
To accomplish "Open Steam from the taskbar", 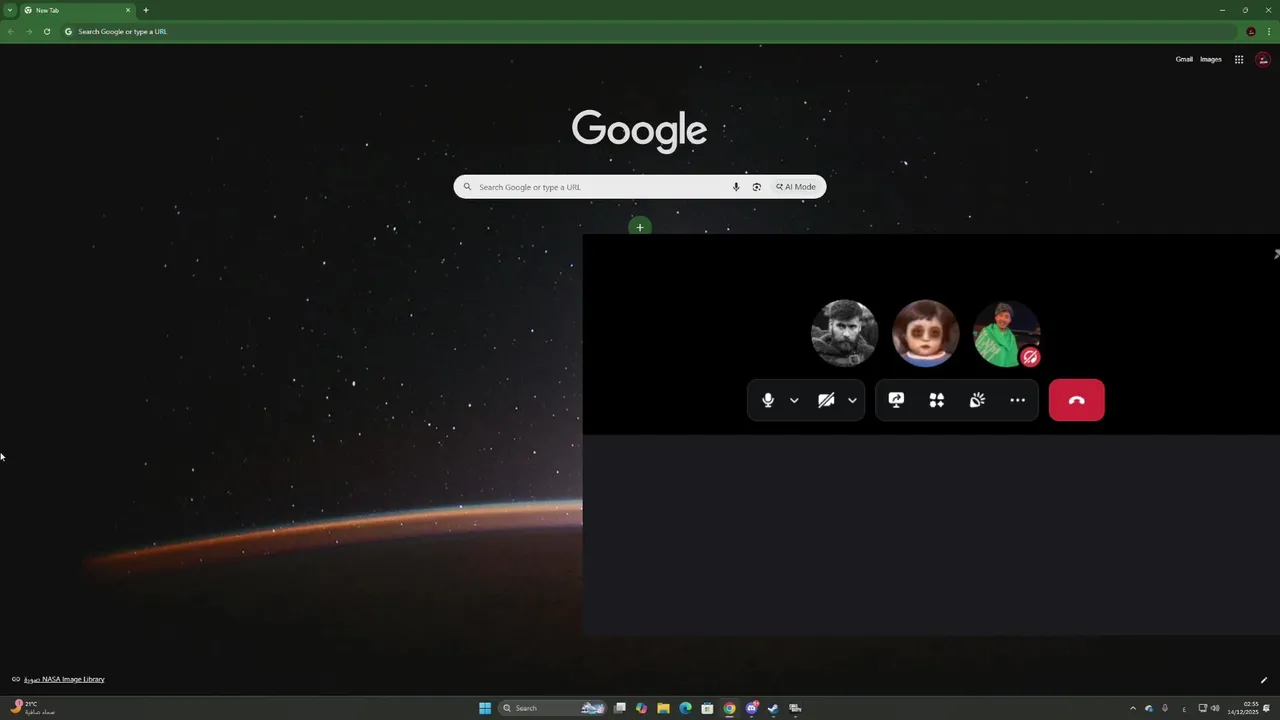I will point(773,708).
